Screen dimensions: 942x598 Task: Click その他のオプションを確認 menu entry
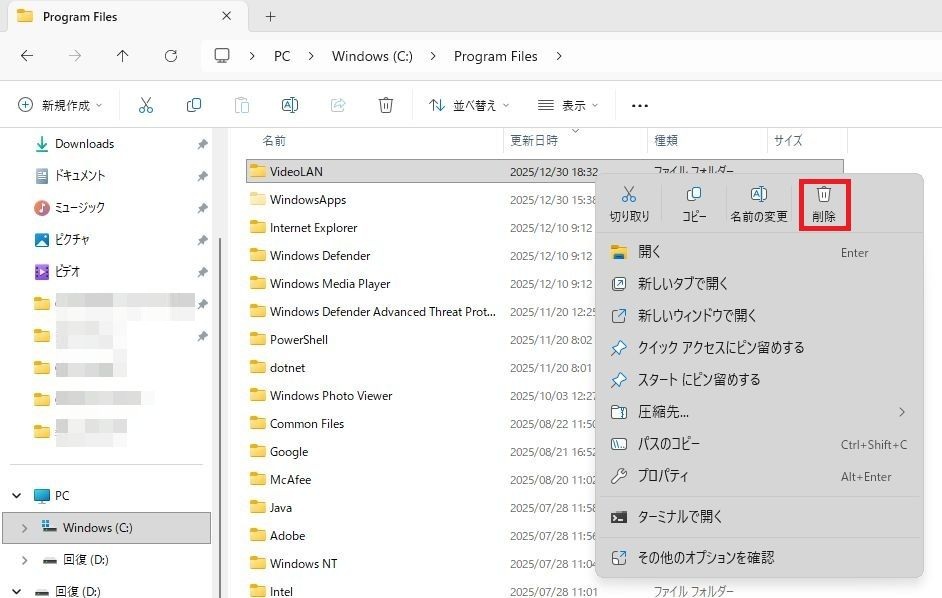pyautogui.click(x=705, y=557)
